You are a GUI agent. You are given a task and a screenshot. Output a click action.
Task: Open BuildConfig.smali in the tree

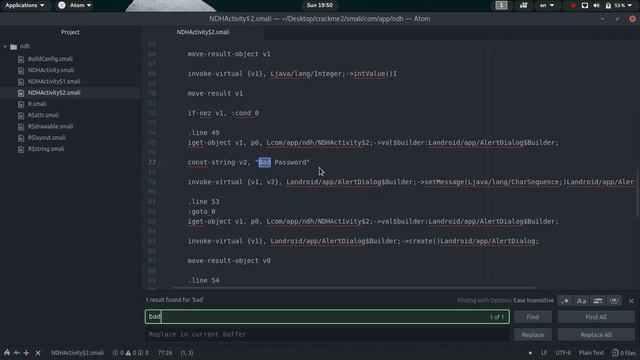point(50,59)
